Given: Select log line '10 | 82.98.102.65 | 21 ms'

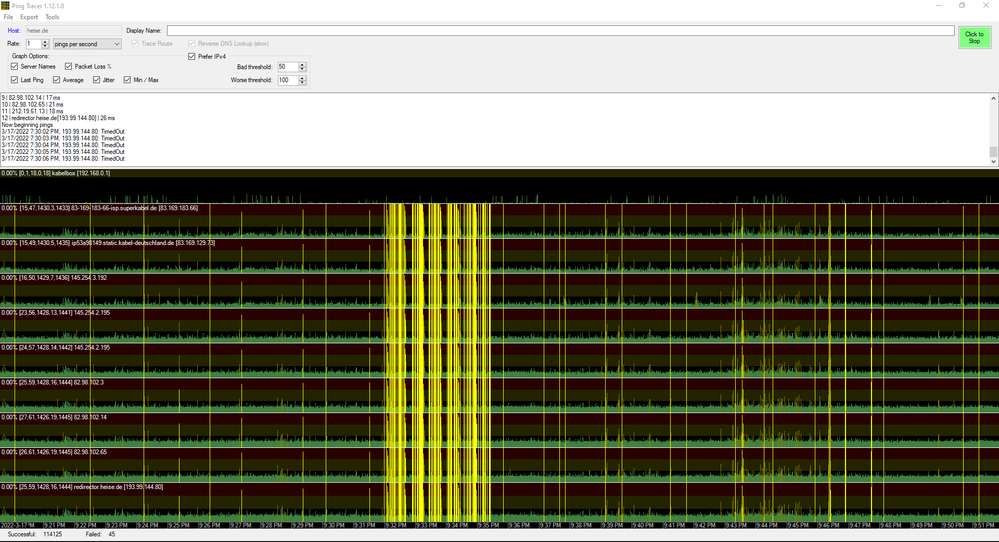Looking at the screenshot, I should click(32, 104).
